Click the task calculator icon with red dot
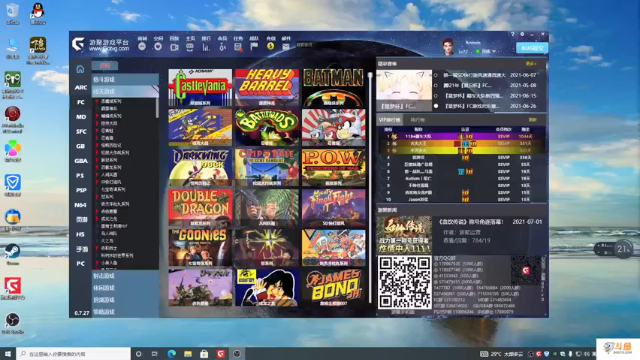Image resolution: width=640 pixels, height=360 pixels. pos(238,47)
